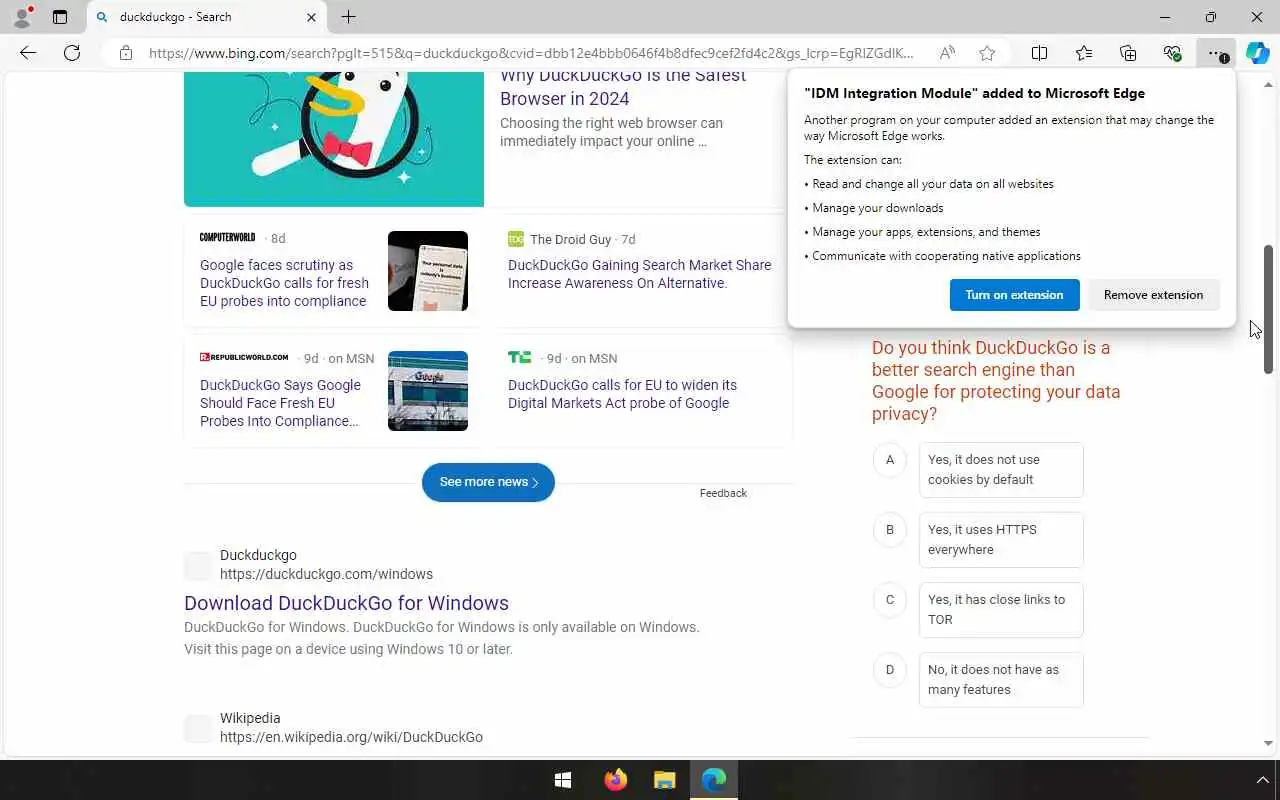Click the Computerworld source logo

tap(227, 238)
